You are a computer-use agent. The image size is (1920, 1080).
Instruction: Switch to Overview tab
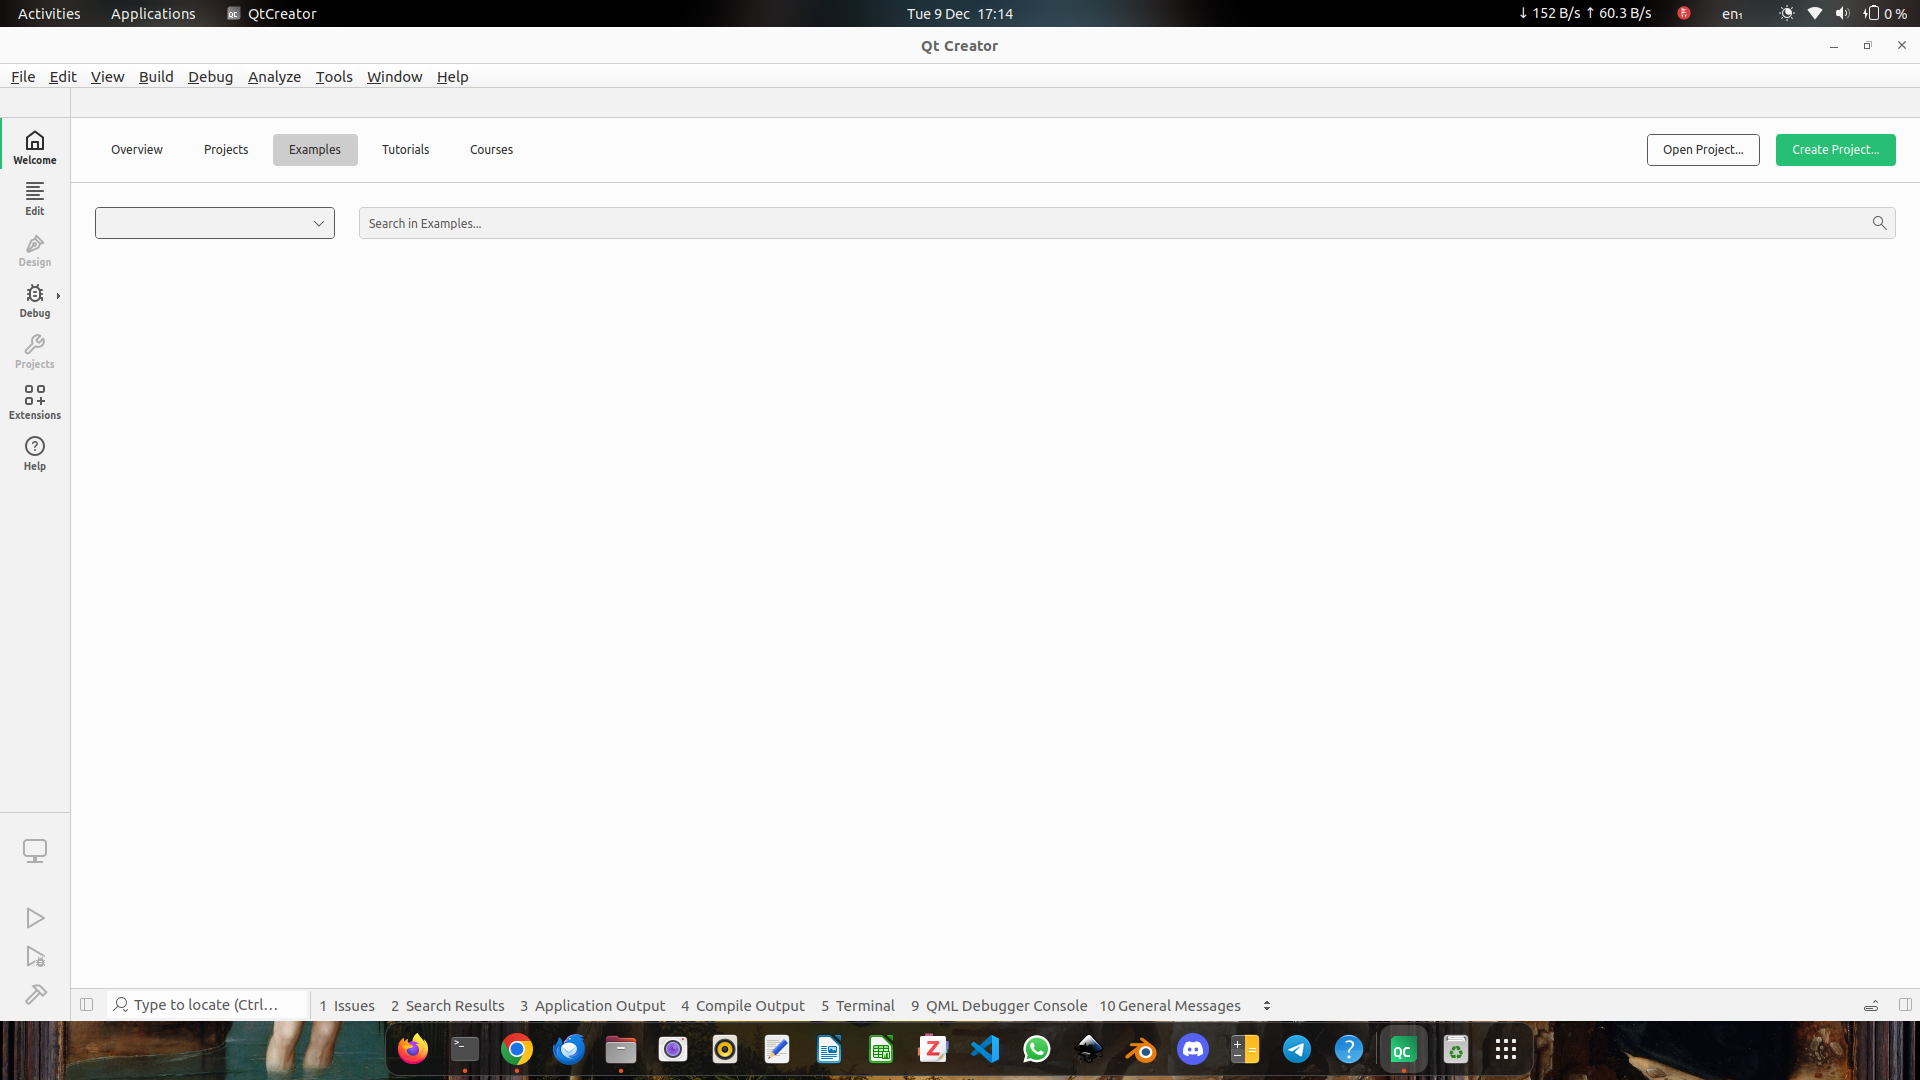136,150
